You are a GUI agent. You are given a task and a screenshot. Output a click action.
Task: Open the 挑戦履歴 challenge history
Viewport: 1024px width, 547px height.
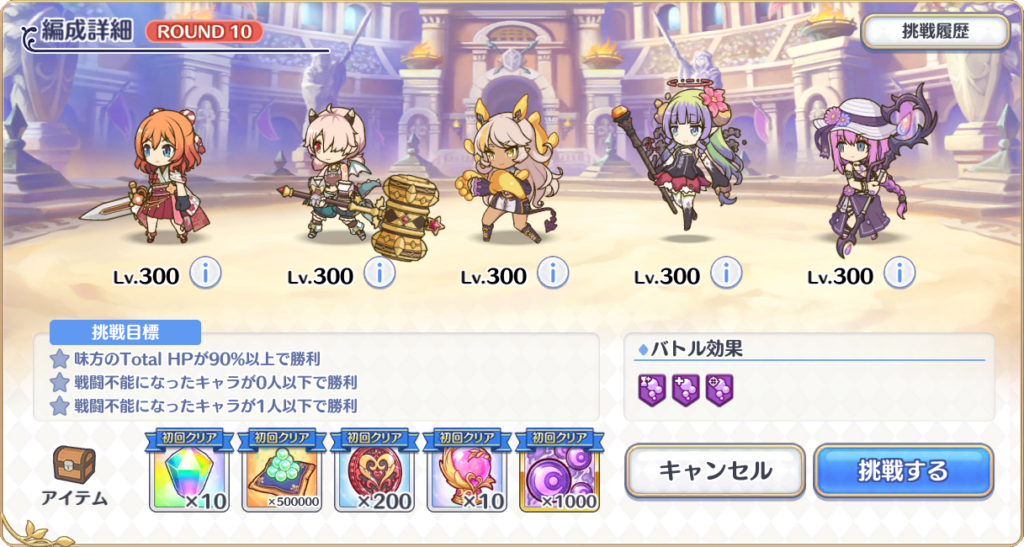tap(935, 32)
